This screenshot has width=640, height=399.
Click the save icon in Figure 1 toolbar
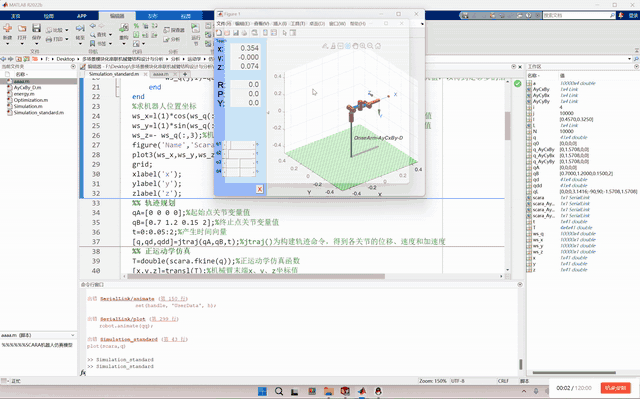tap(236, 33)
